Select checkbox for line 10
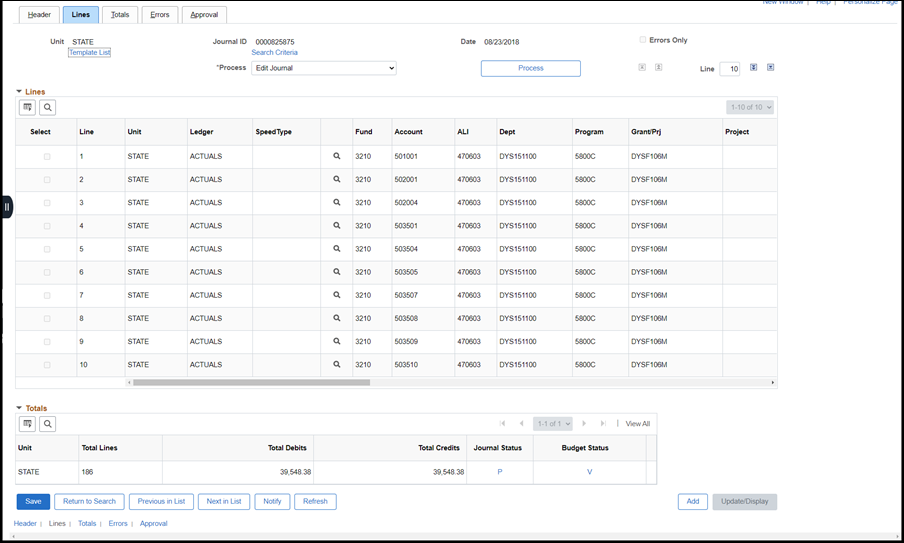This screenshot has width=904, height=543. pyautogui.click(x=47, y=365)
